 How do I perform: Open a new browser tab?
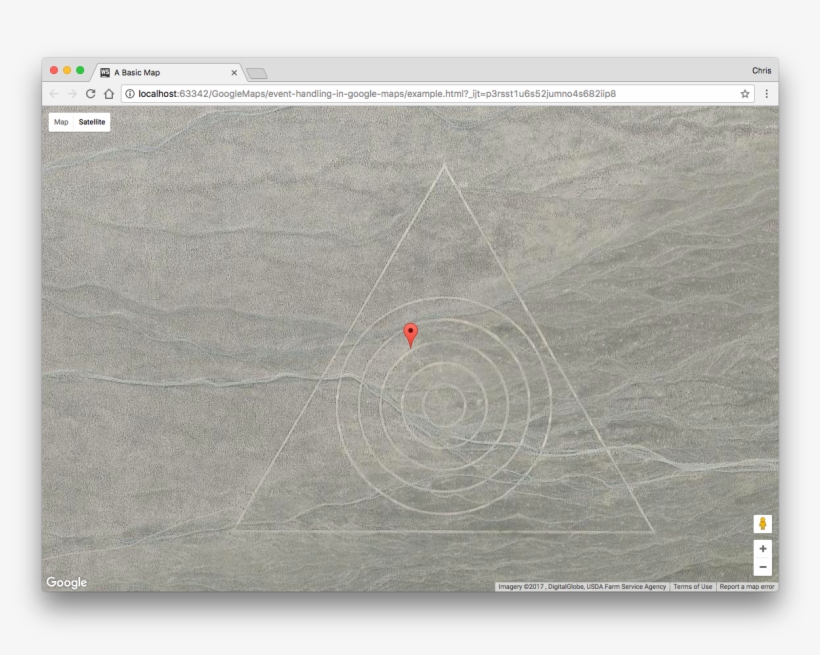tap(256, 73)
